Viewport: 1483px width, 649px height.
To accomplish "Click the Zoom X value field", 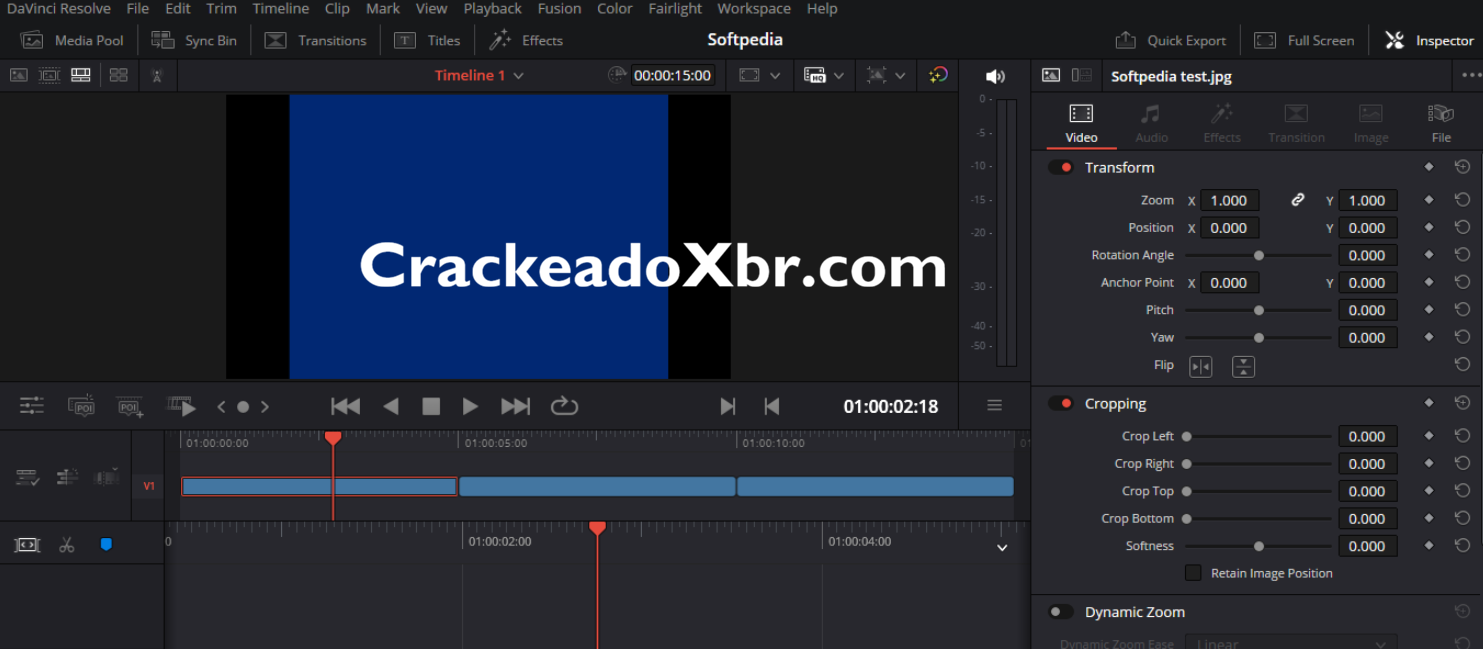I will click(1229, 200).
